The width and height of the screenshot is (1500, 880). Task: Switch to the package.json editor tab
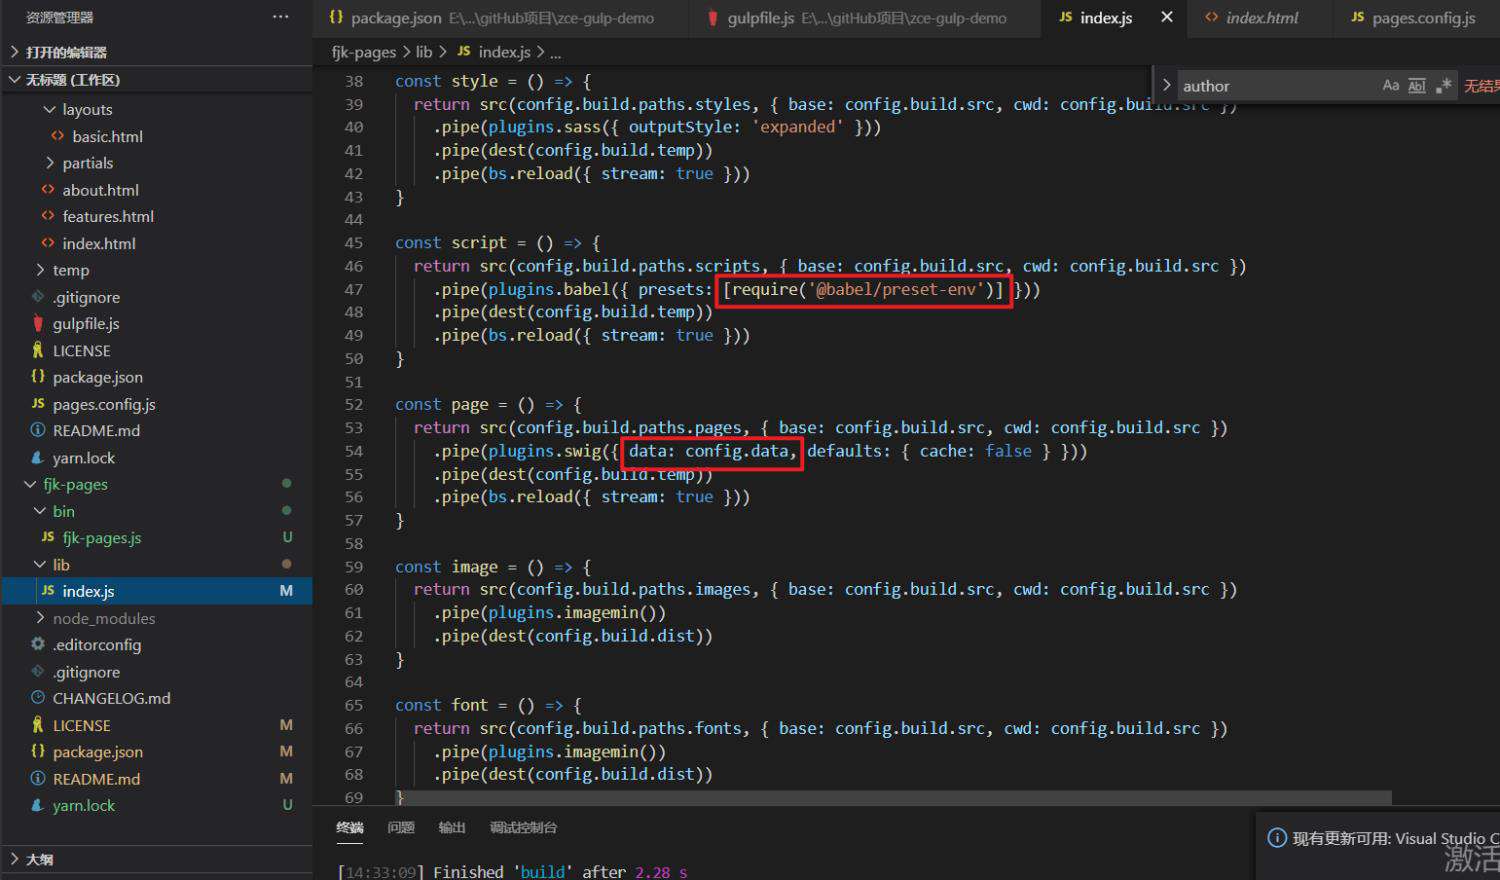(x=500, y=18)
